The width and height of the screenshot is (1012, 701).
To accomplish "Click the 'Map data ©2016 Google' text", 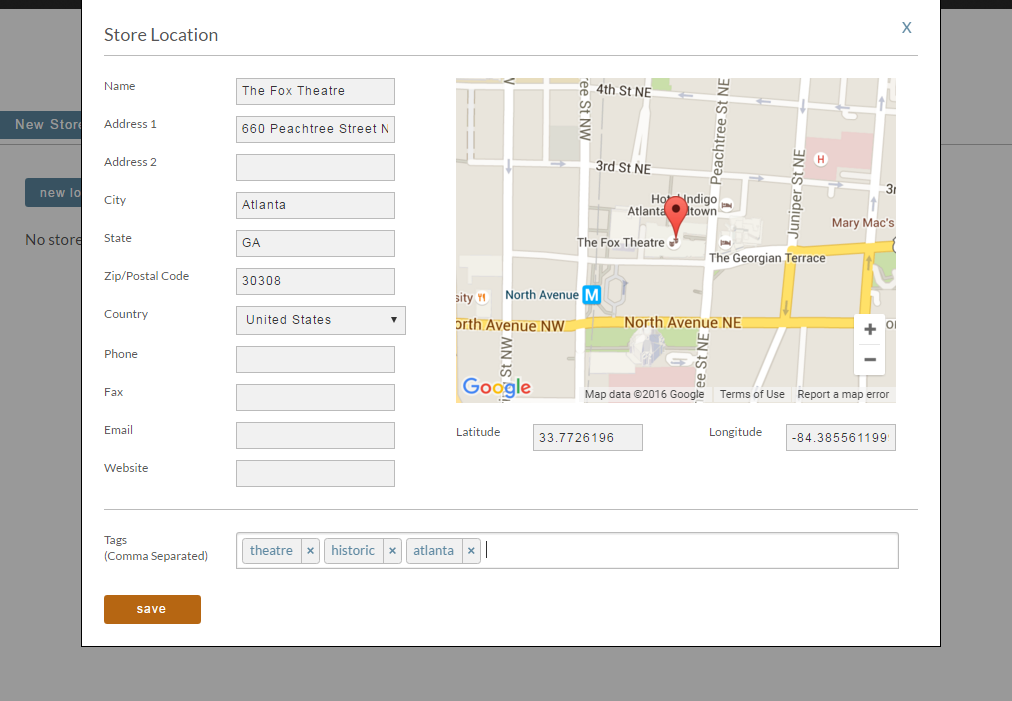I will point(644,394).
